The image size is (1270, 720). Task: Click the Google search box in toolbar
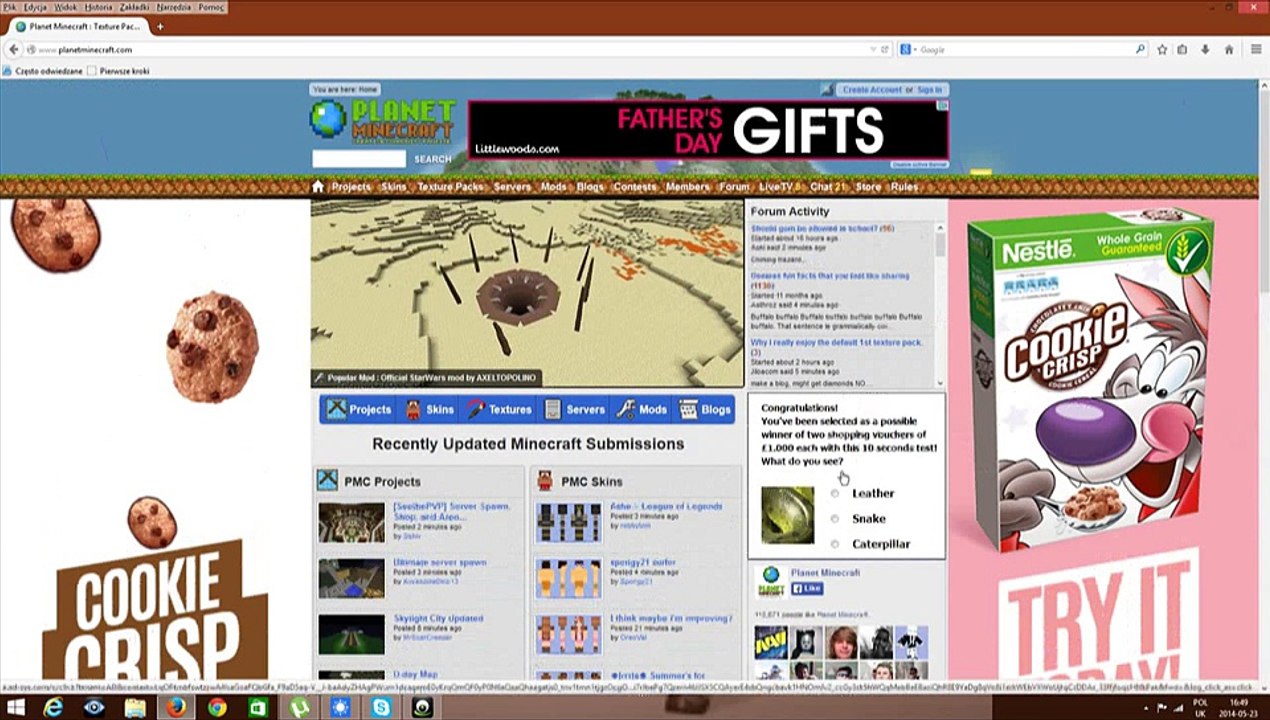(x=1024, y=49)
